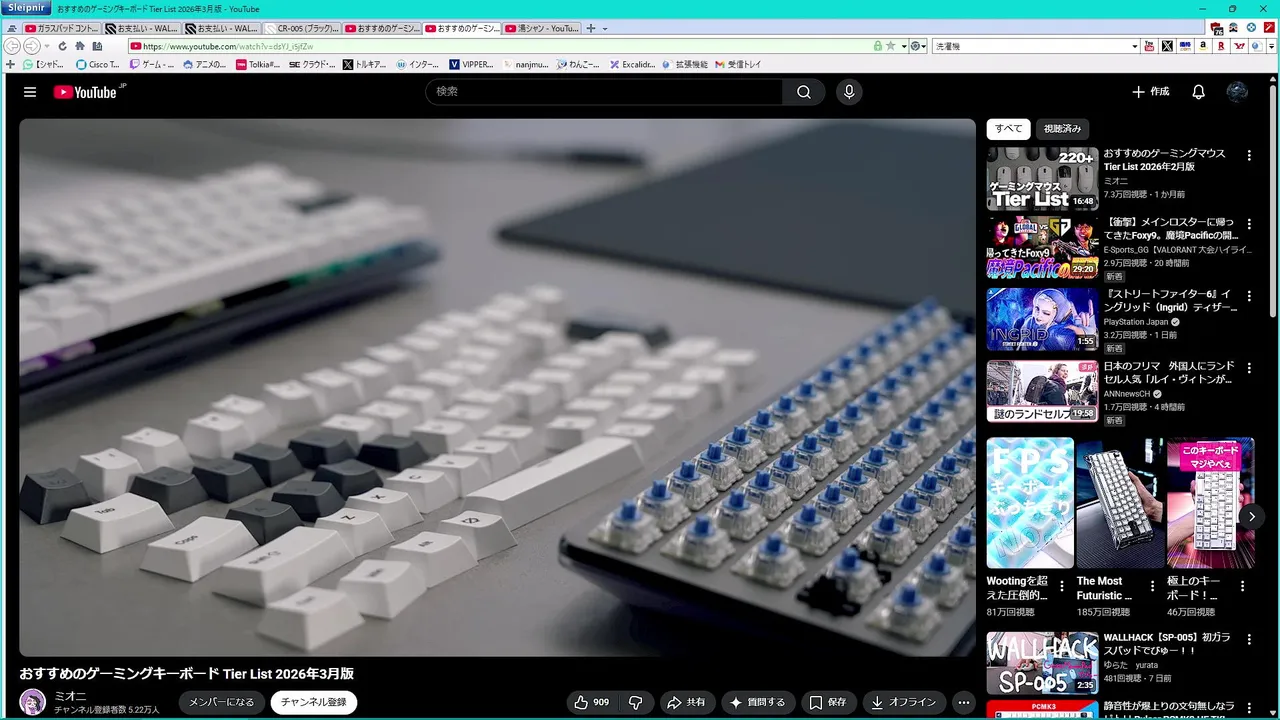Open the INGRID Street Fighter thumbnail
Viewport: 1280px width, 720px height.
coord(1042,320)
